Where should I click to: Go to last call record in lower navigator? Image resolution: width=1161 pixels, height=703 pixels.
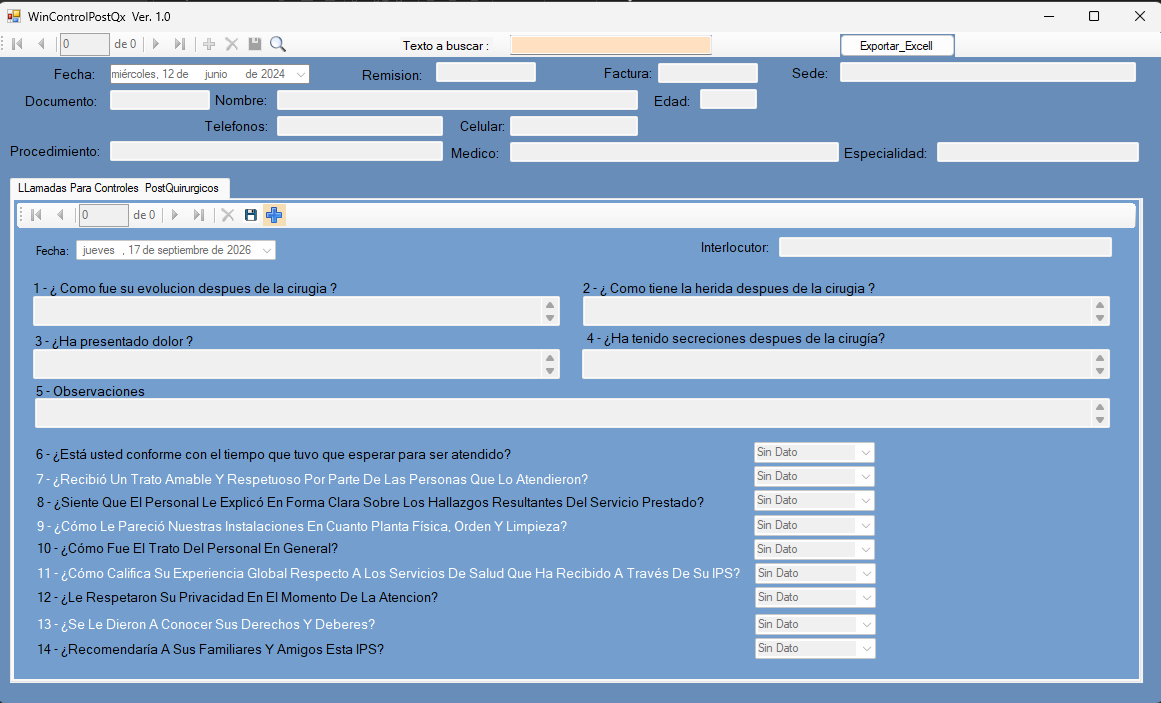click(198, 215)
